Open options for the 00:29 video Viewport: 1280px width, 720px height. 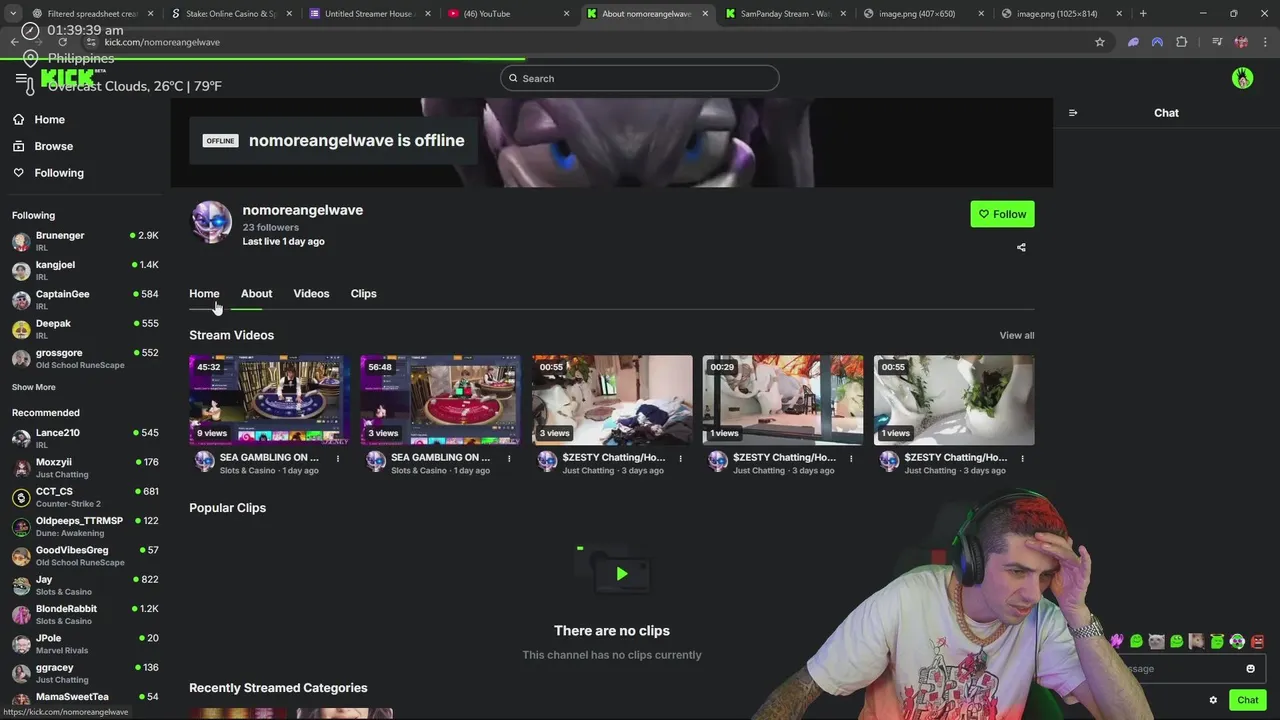tap(851, 459)
